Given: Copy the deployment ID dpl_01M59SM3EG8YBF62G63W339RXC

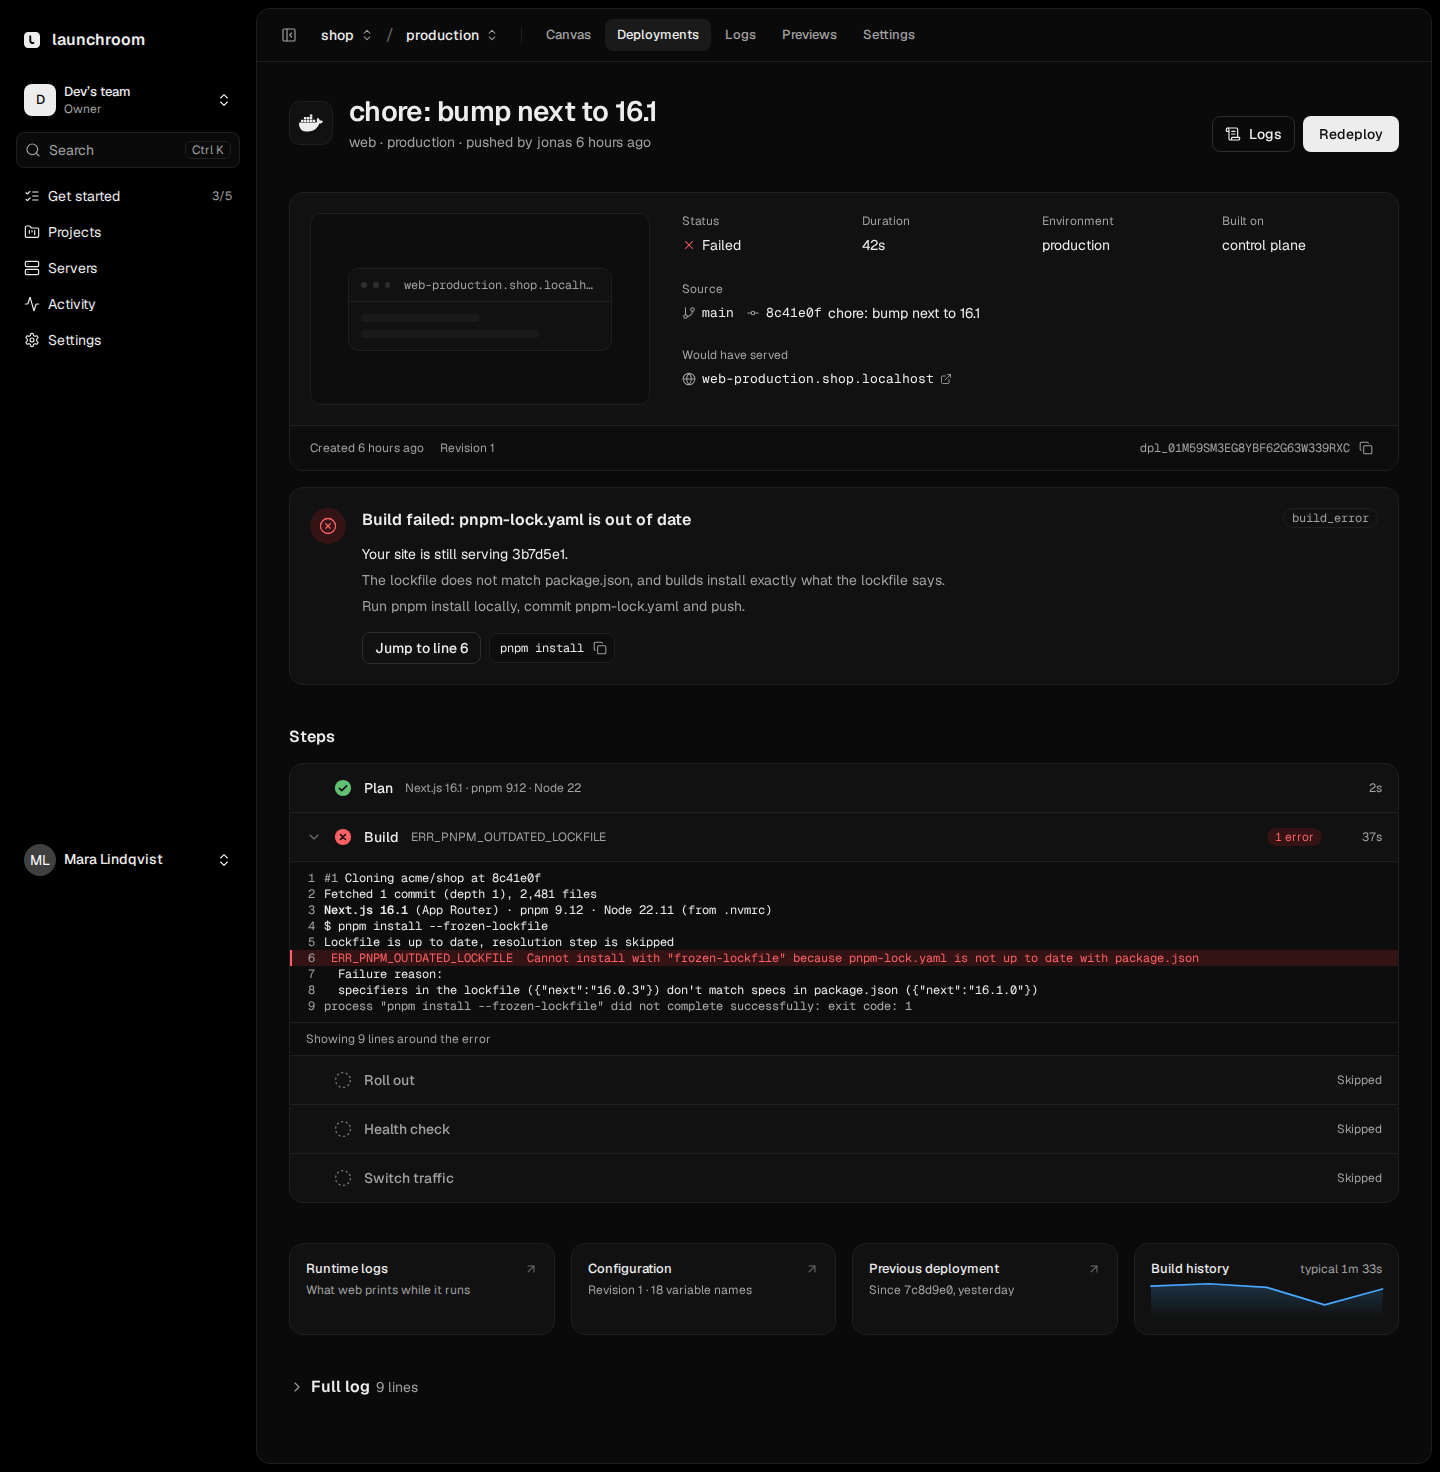Looking at the screenshot, I should click(1366, 448).
